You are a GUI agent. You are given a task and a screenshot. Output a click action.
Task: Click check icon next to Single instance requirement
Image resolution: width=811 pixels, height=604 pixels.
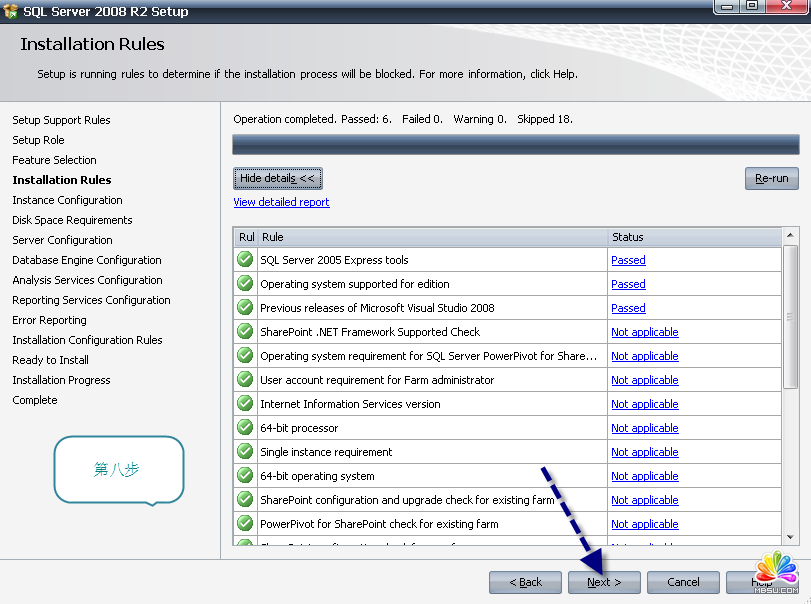[x=245, y=452]
